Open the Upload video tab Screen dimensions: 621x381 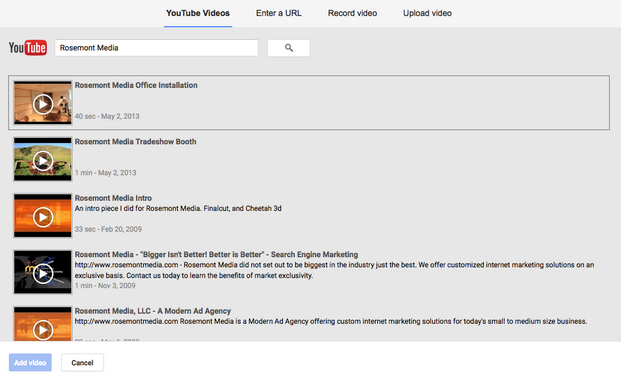point(427,13)
